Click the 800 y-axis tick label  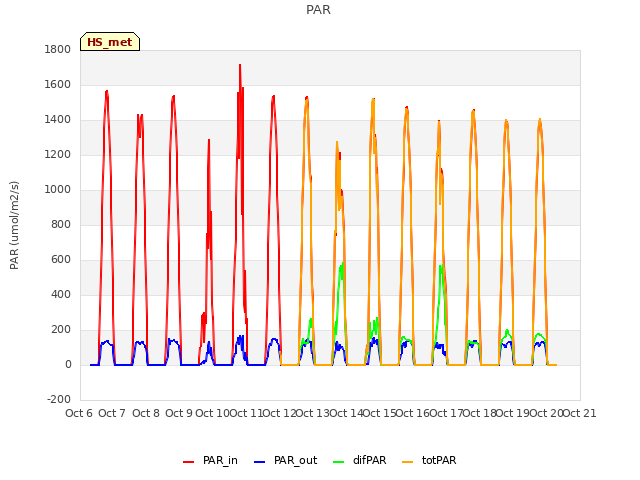pos(61,224)
